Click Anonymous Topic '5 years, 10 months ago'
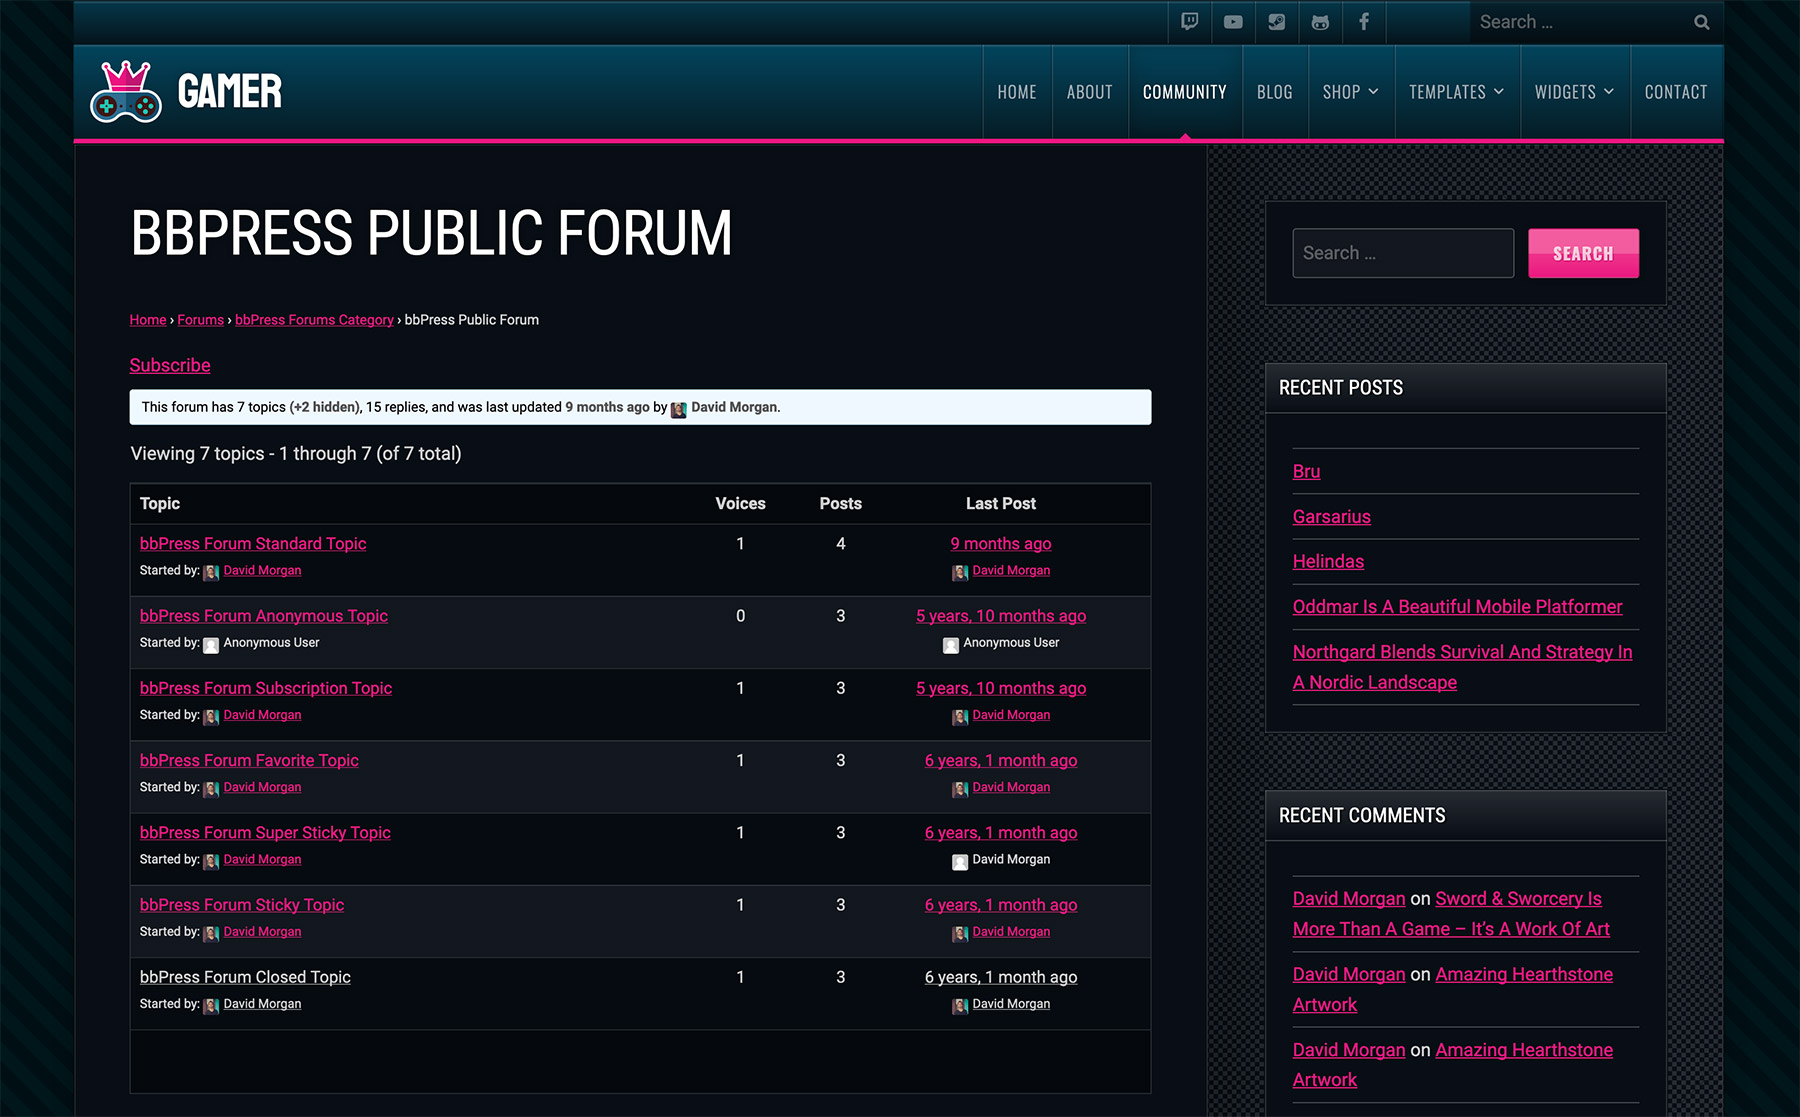The image size is (1800, 1117). pyautogui.click(x=1001, y=616)
